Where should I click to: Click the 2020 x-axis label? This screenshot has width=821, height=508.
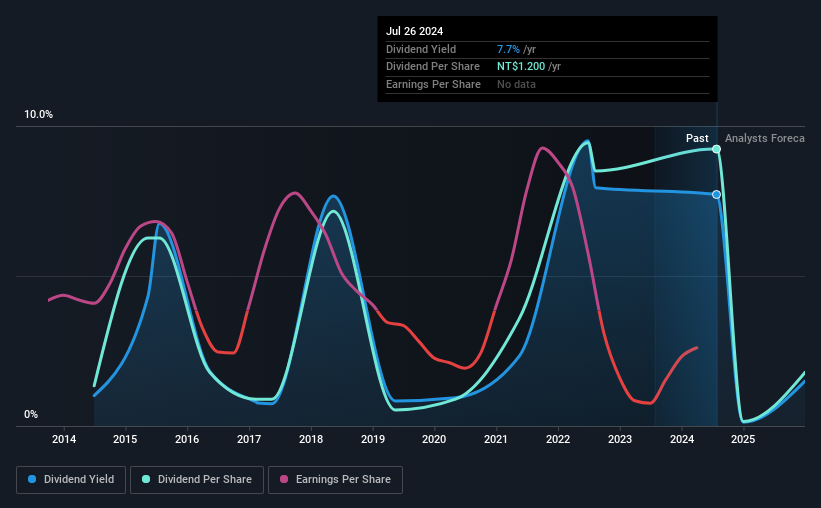(x=434, y=439)
